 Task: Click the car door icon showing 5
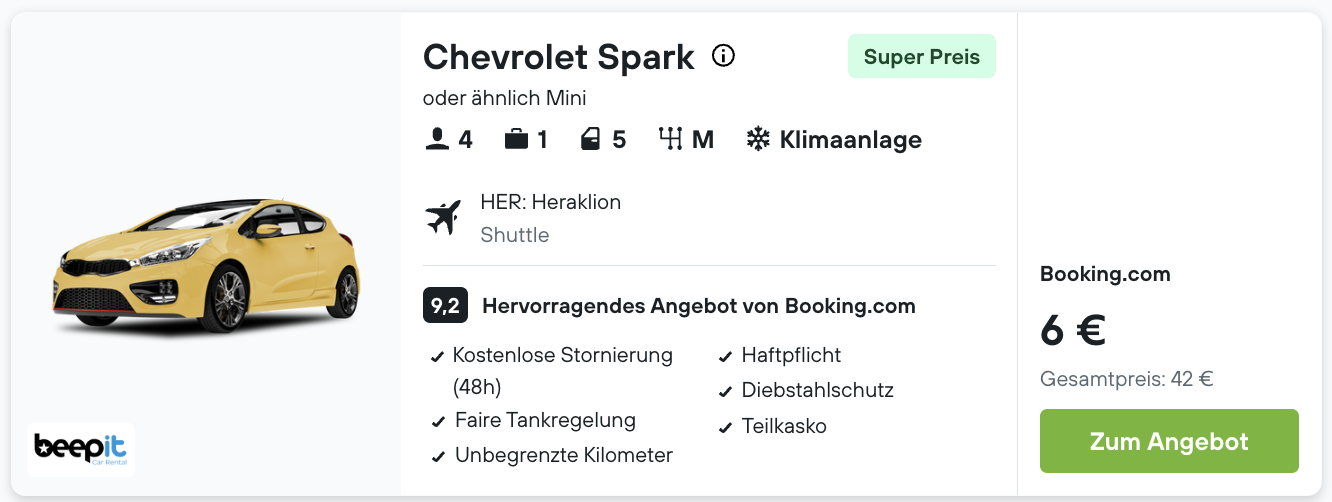coord(591,139)
